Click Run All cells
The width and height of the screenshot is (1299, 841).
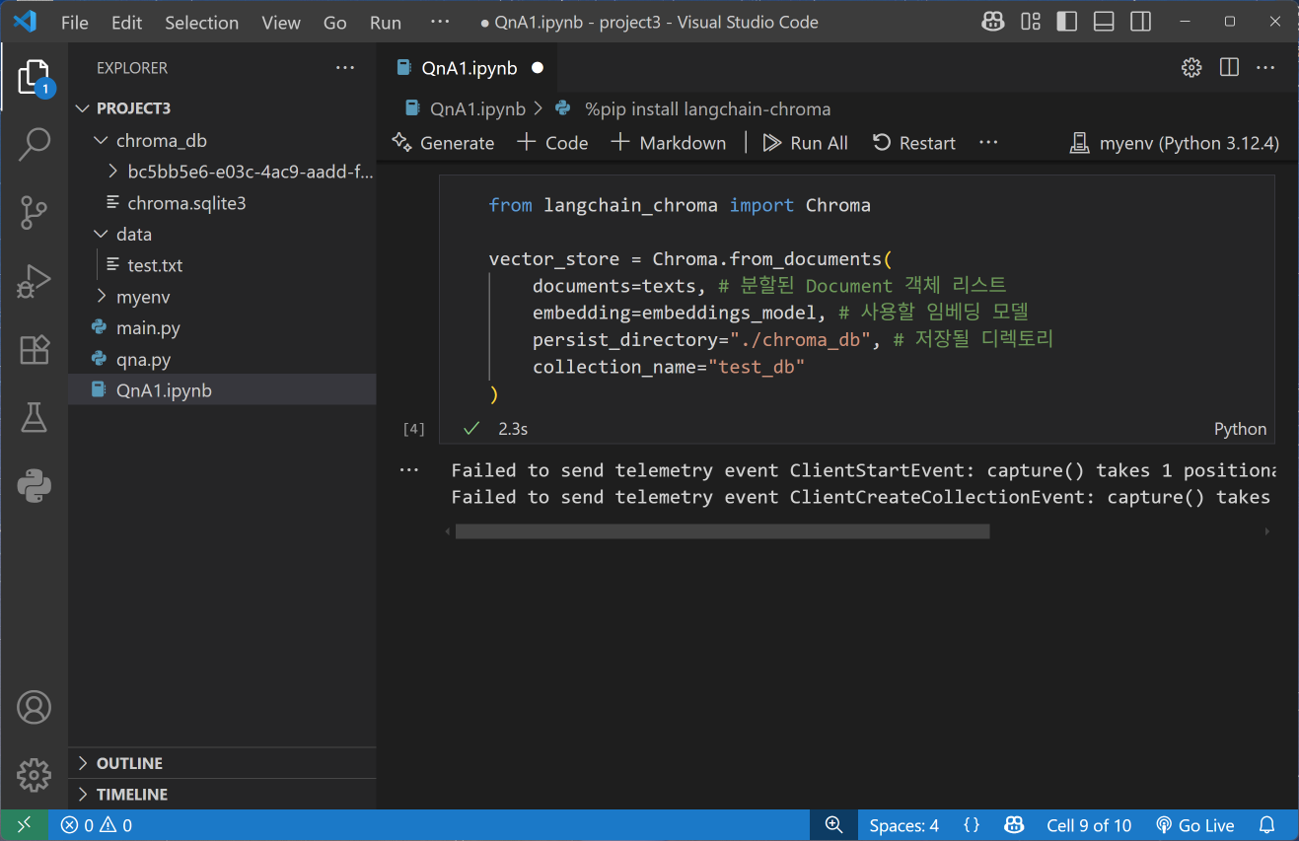coord(806,143)
